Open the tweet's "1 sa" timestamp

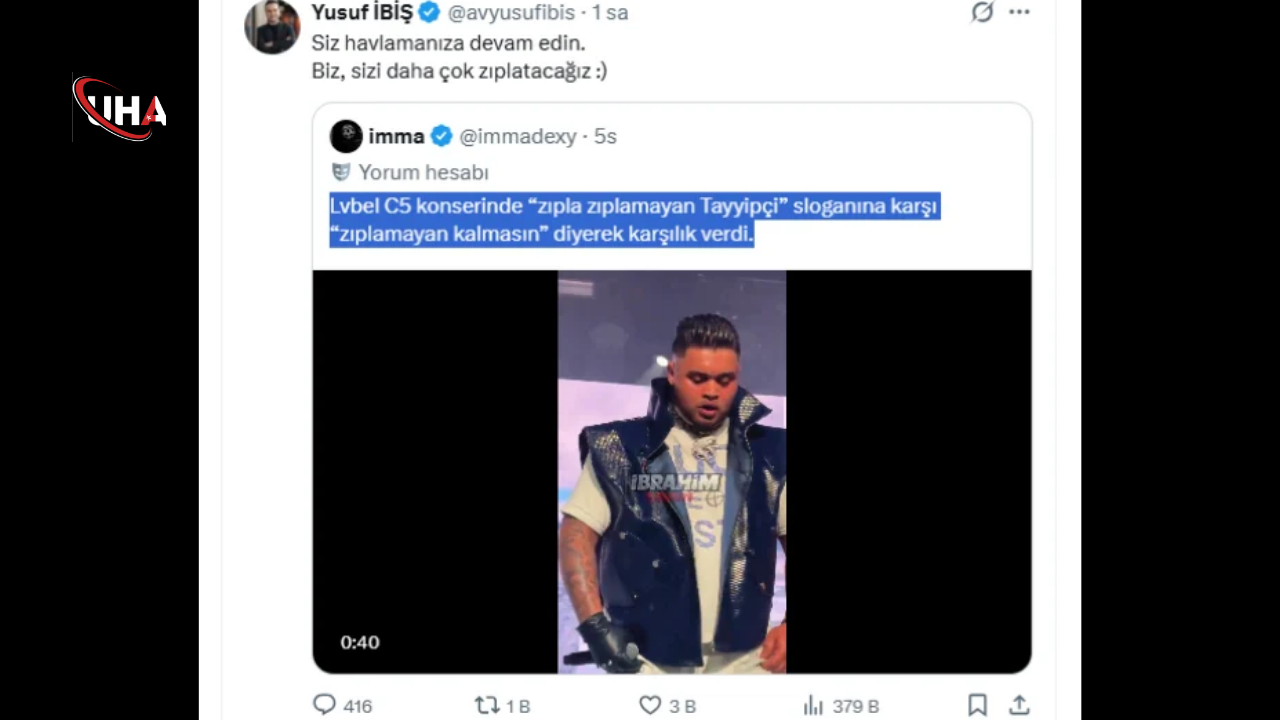[x=610, y=13]
